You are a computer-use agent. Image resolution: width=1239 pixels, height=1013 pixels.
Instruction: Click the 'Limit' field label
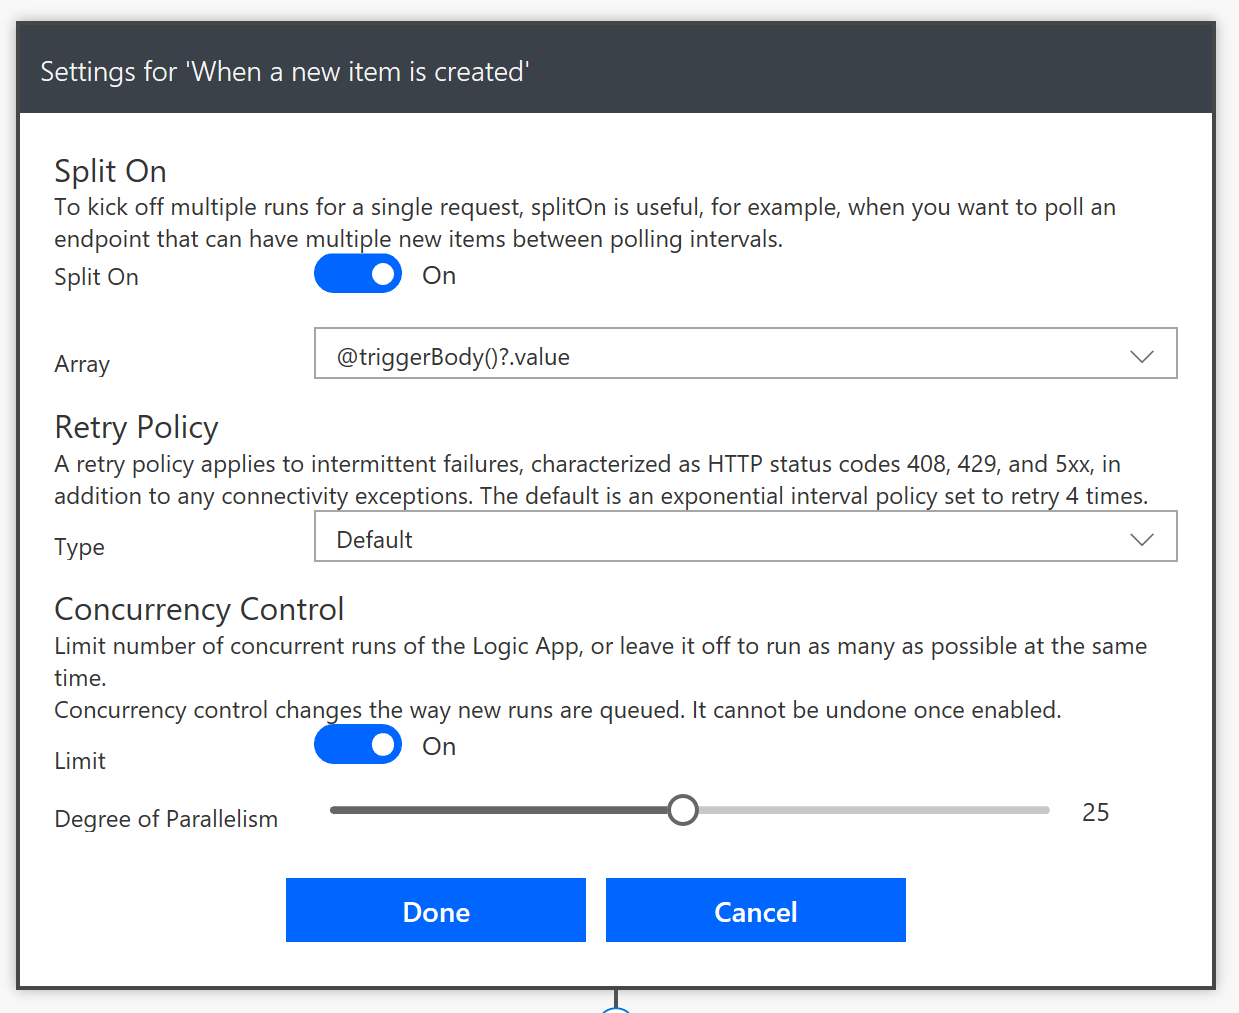tap(80, 761)
